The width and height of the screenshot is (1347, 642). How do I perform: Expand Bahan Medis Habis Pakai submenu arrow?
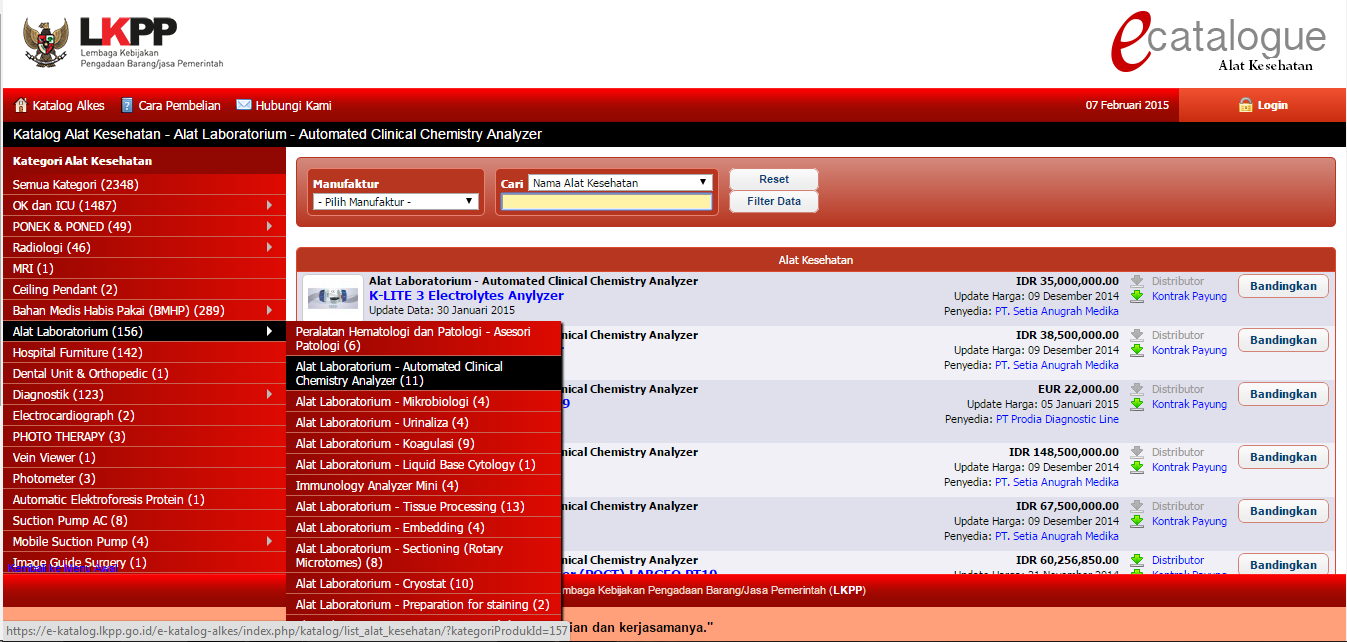point(269,310)
